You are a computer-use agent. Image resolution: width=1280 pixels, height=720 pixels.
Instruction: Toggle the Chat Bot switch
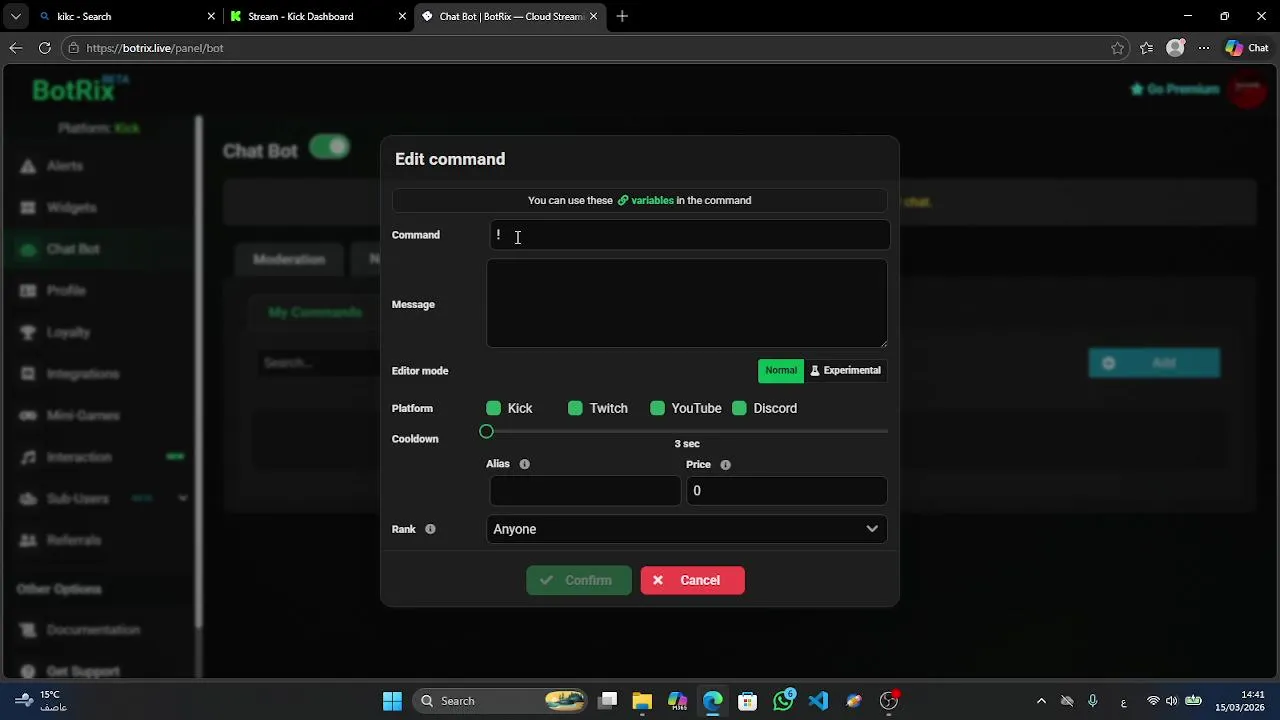coord(329,147)
